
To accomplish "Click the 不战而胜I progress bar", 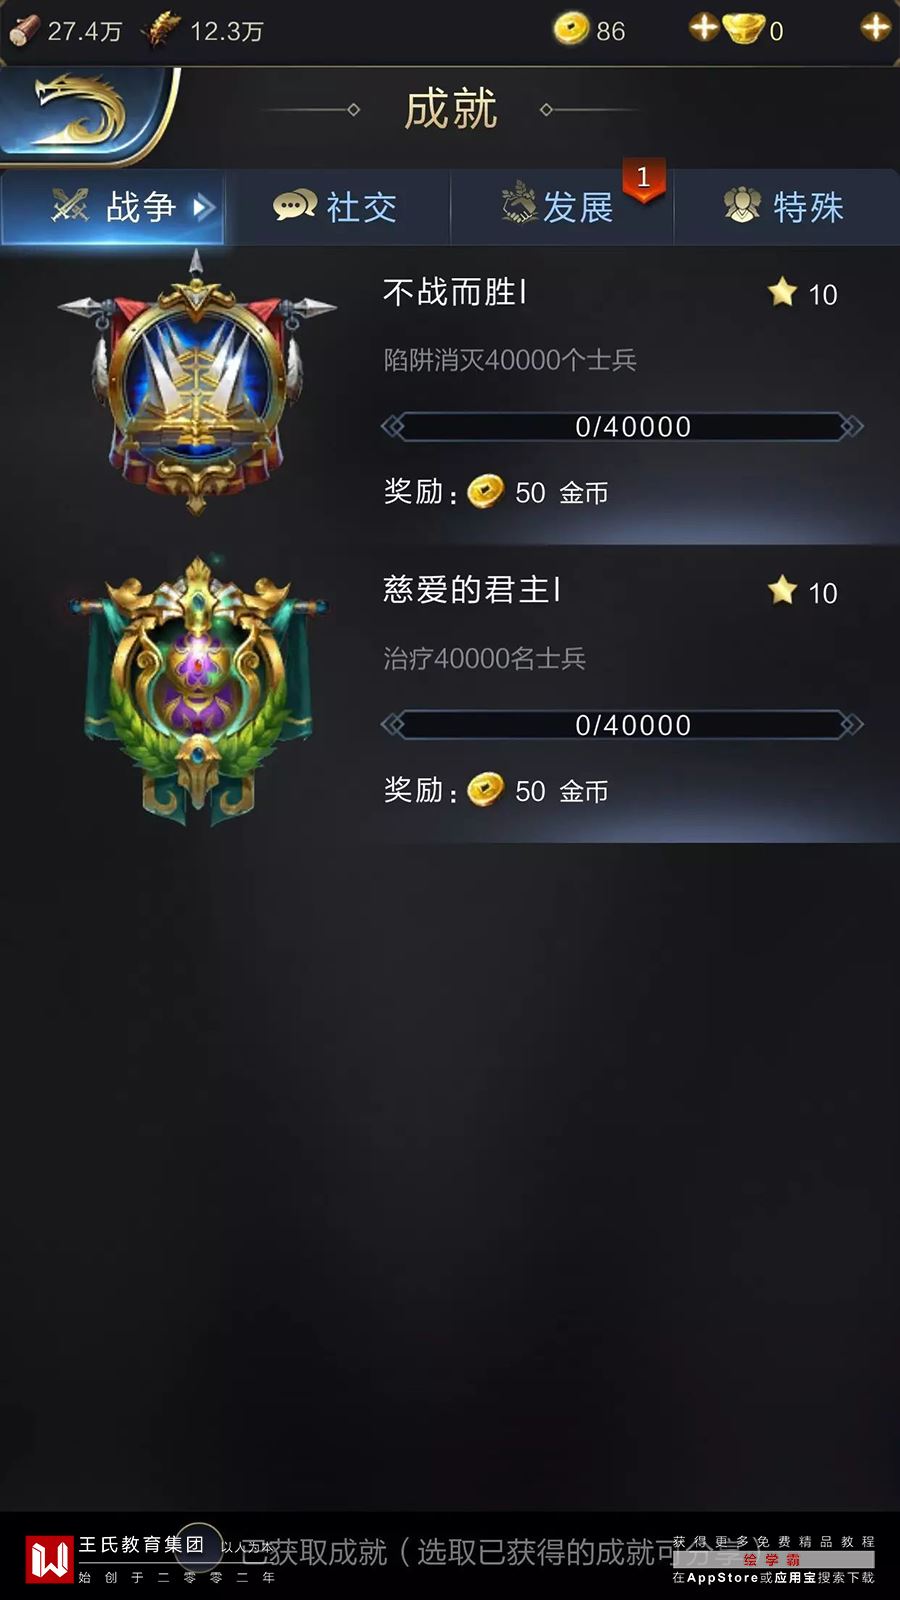I will [x=622, y=427].
